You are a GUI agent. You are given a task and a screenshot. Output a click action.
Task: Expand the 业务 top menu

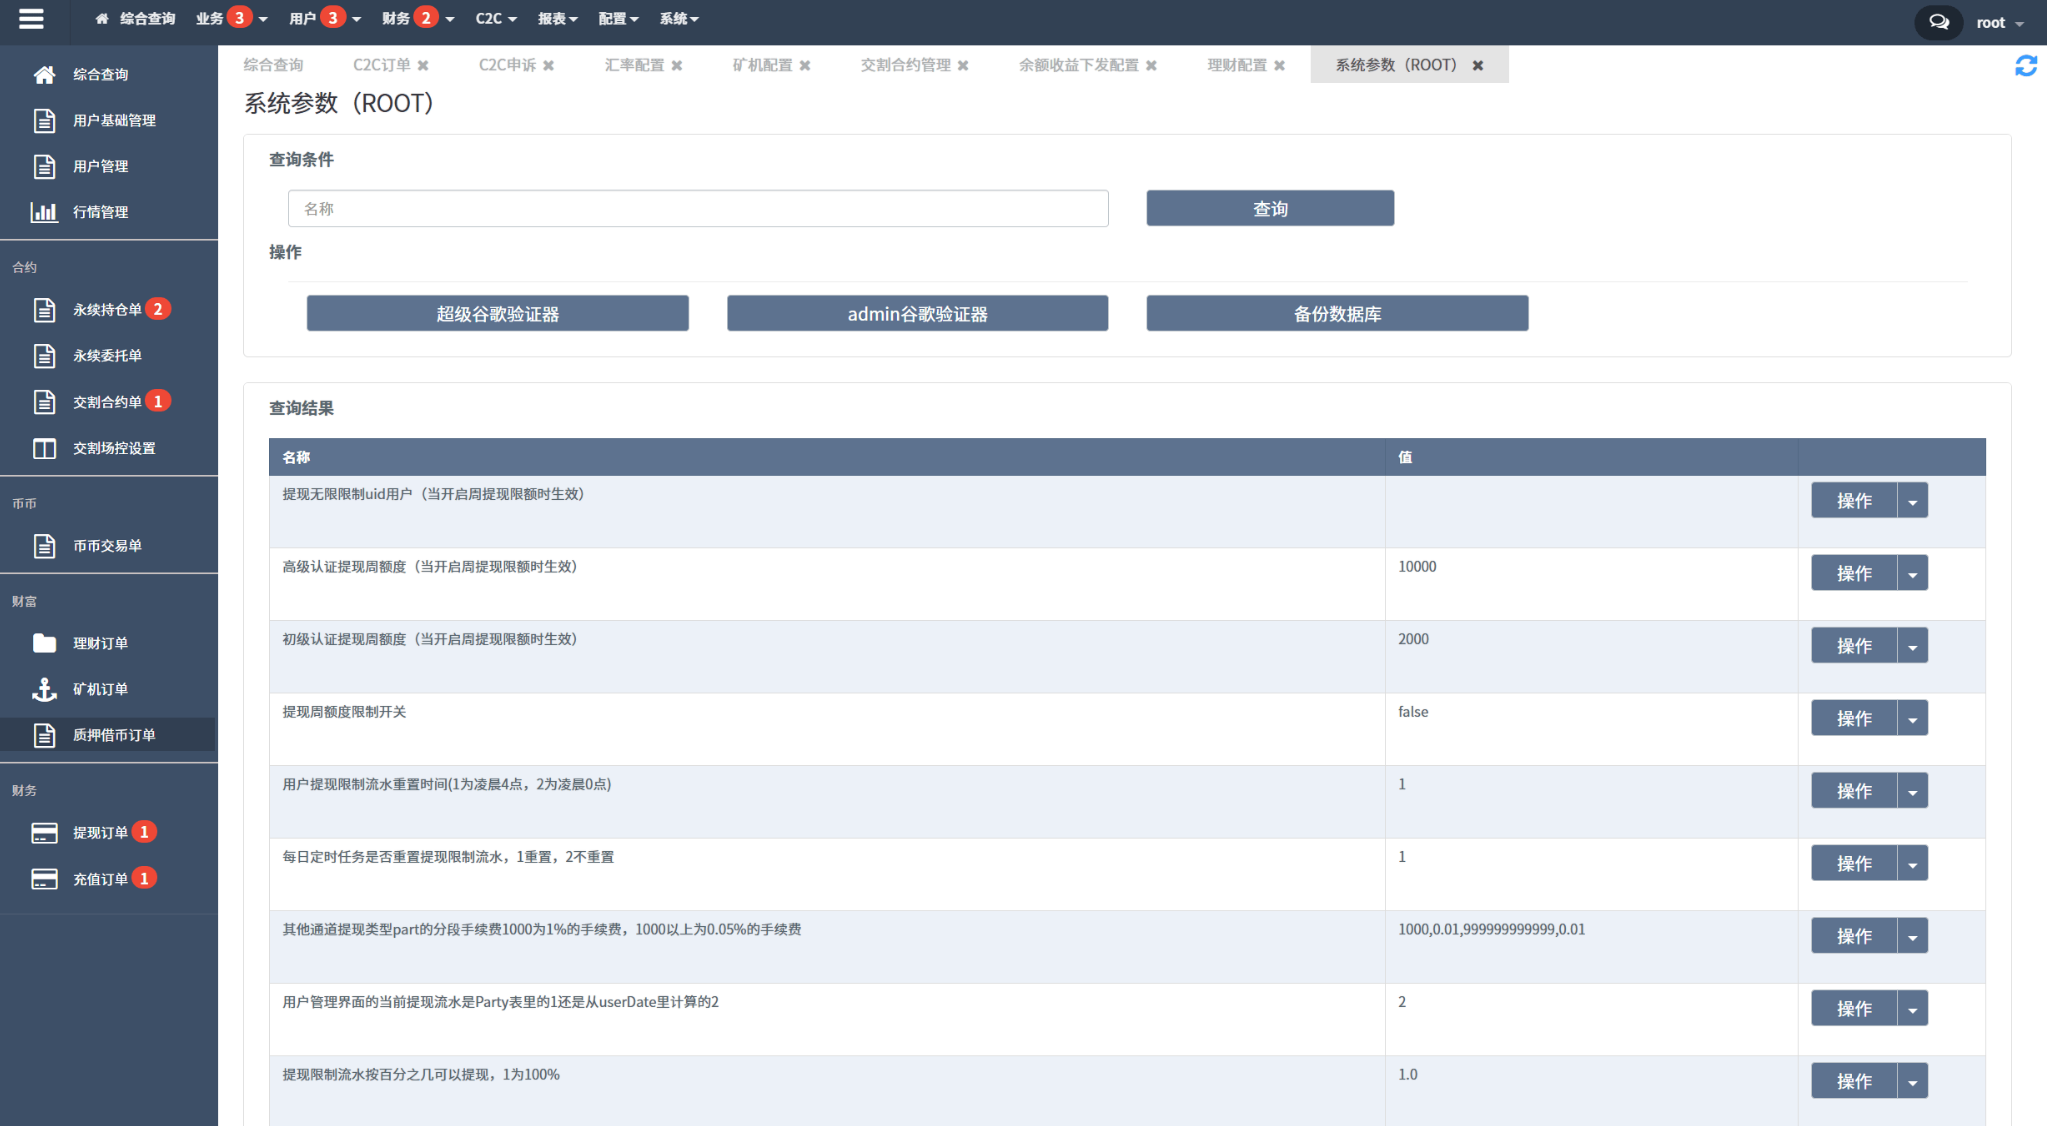click(232, 19)
